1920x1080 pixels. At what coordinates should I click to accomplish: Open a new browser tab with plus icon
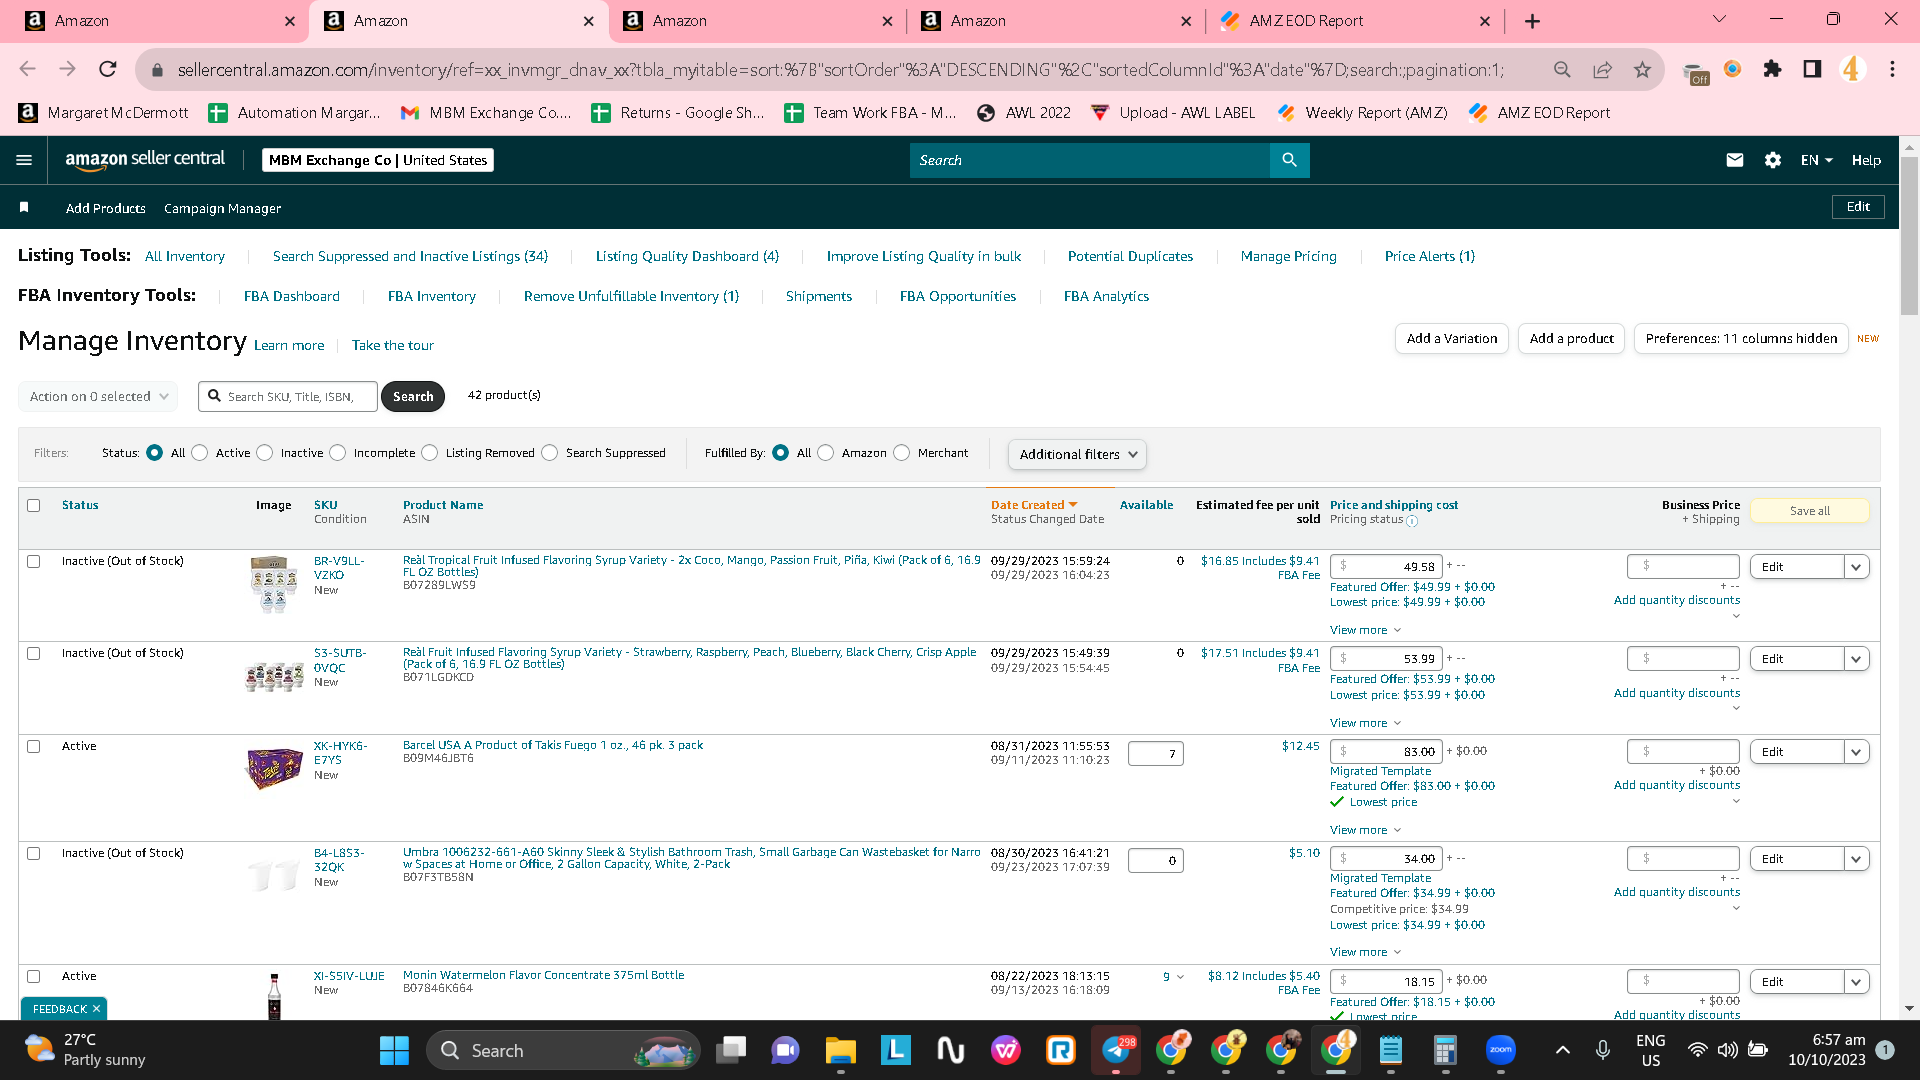[1532, 21]
